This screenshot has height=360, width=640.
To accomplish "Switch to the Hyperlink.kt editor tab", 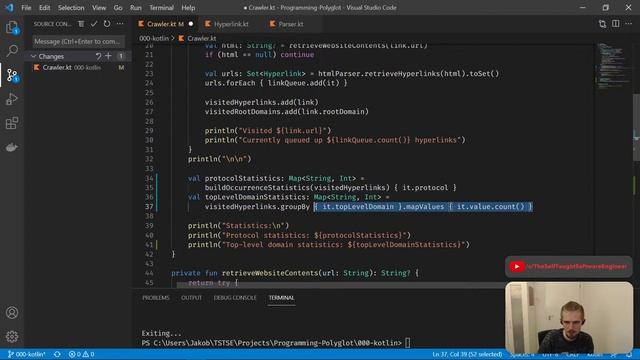I will point(231,24).
